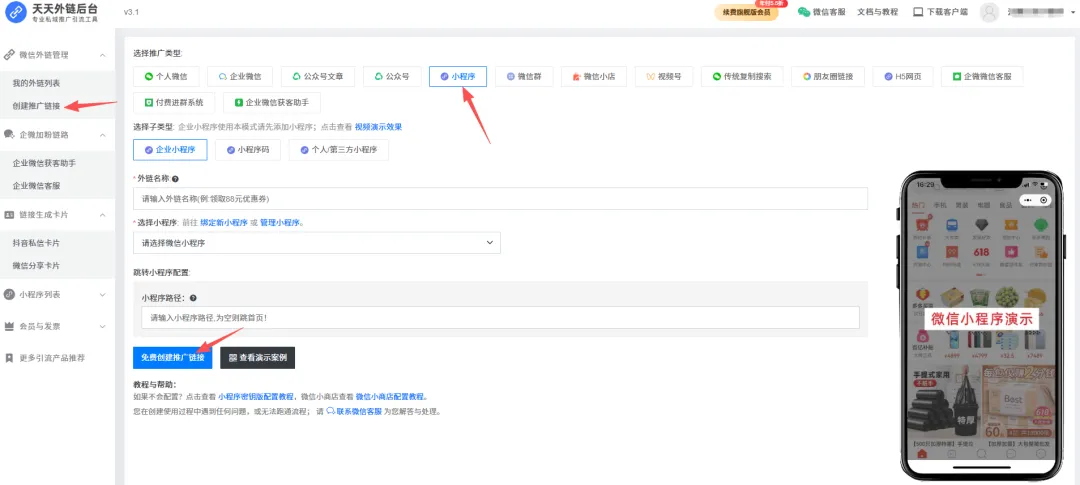This screenshot has height=485, width=1080.
Task: Select 企微微信客服 promotion type
Action: pos(982,76)
